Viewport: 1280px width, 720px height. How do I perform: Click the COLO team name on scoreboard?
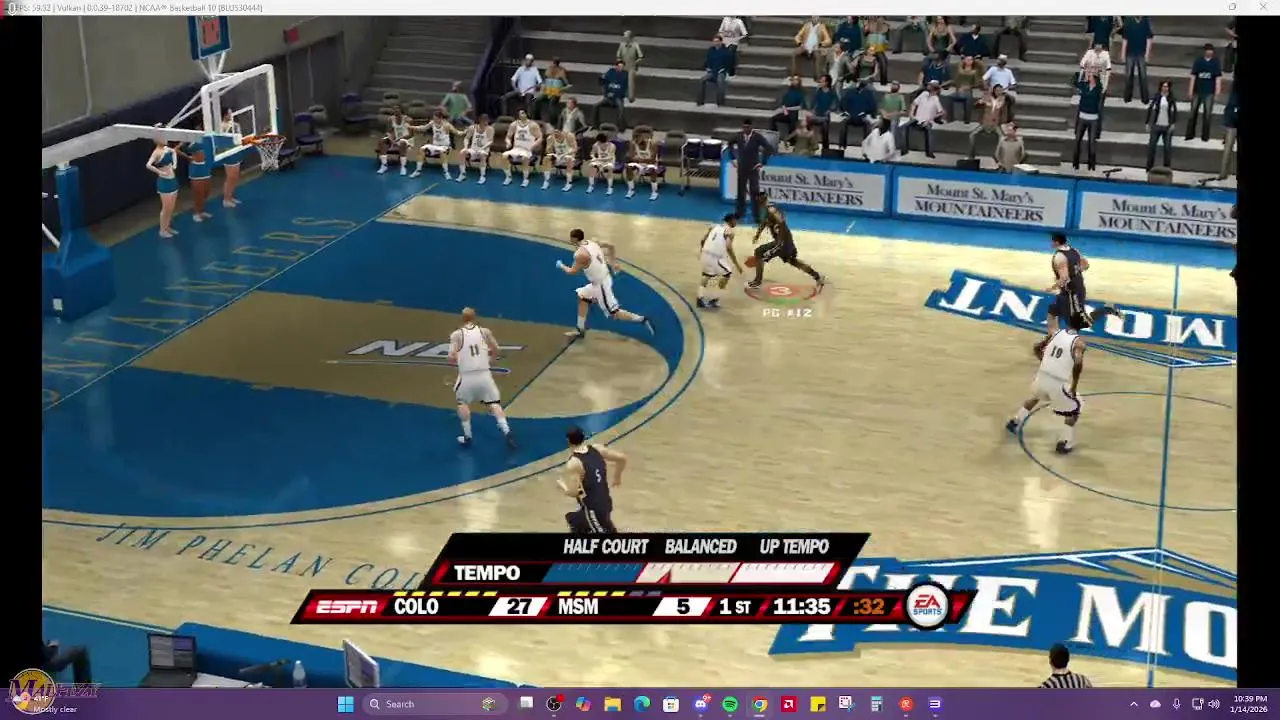point(416,607)
